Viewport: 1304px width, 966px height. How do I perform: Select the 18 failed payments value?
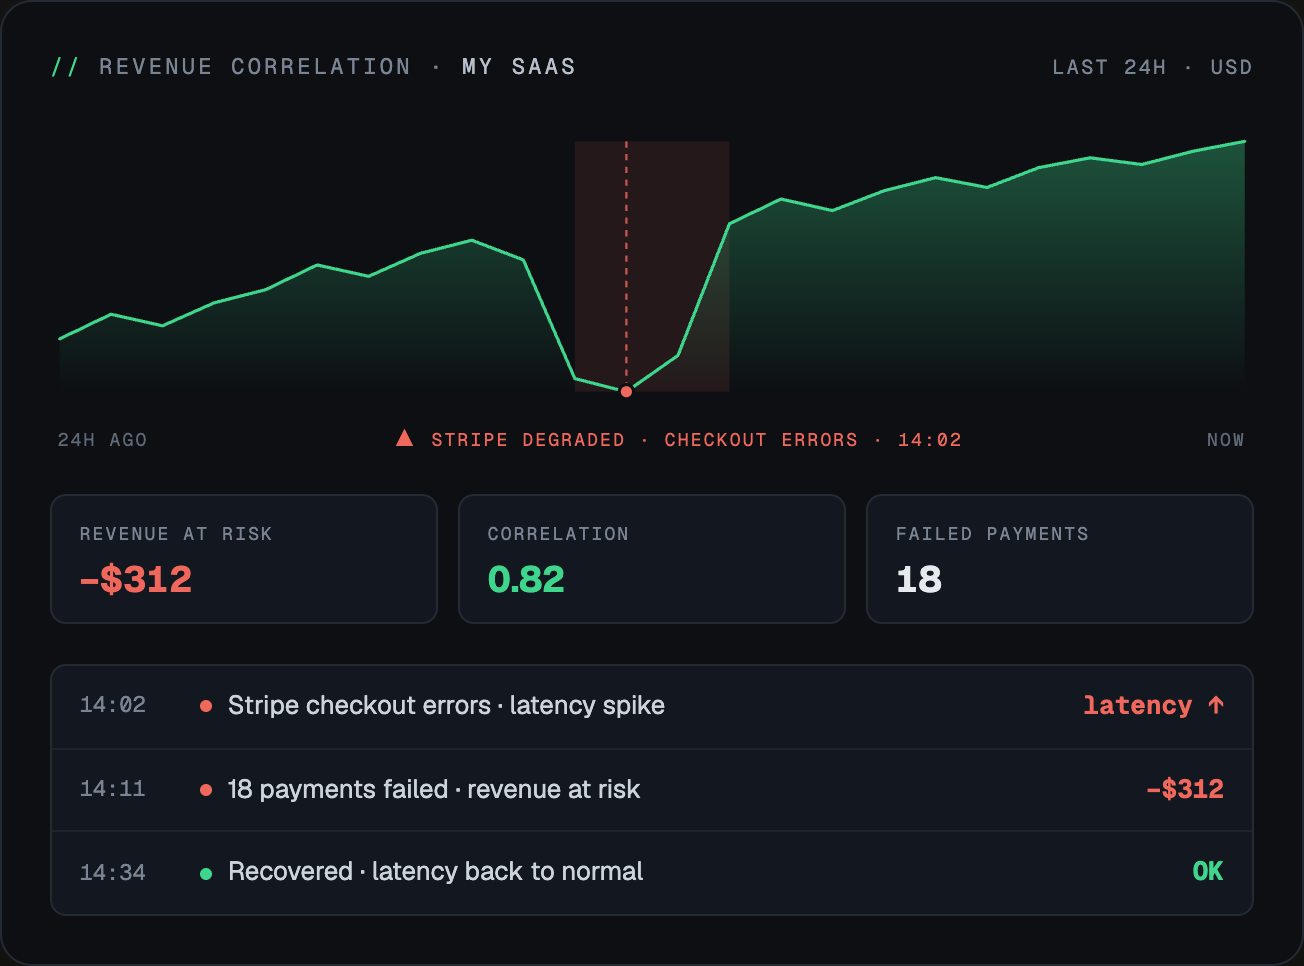point(919,580)
